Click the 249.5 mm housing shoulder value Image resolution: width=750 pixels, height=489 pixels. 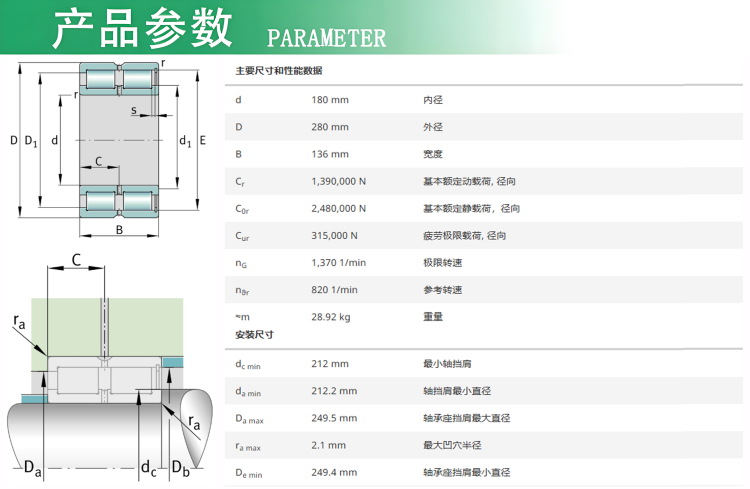[333, 418]
